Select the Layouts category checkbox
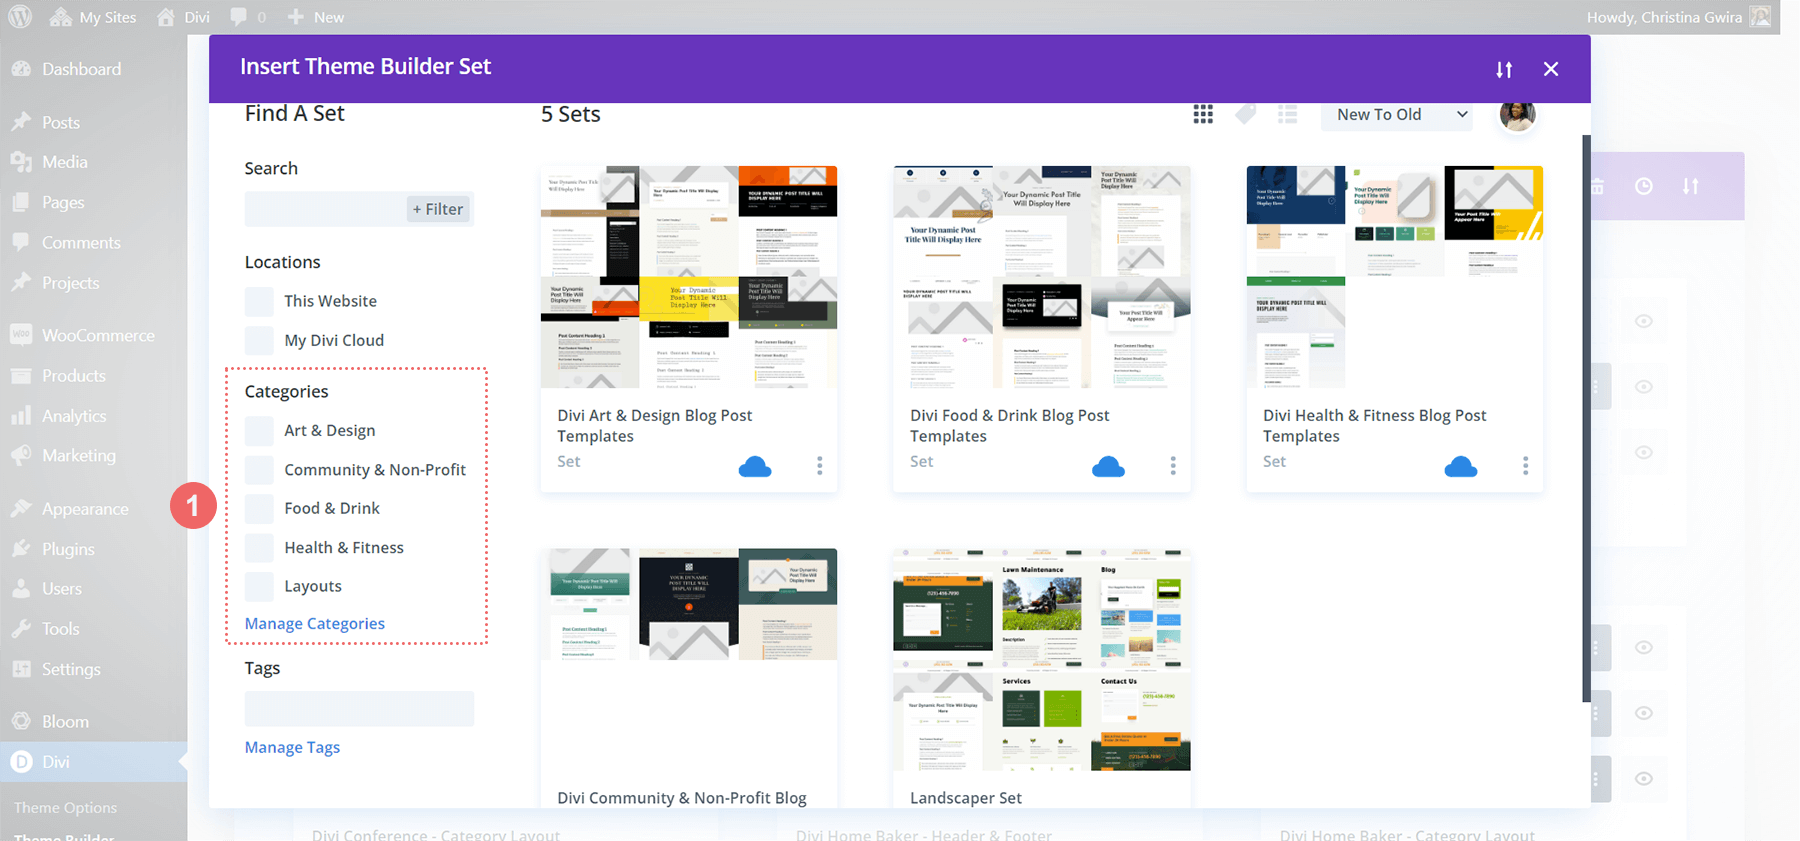The image size is (1800, 841). pyautogui.click(x=259, y=586)
